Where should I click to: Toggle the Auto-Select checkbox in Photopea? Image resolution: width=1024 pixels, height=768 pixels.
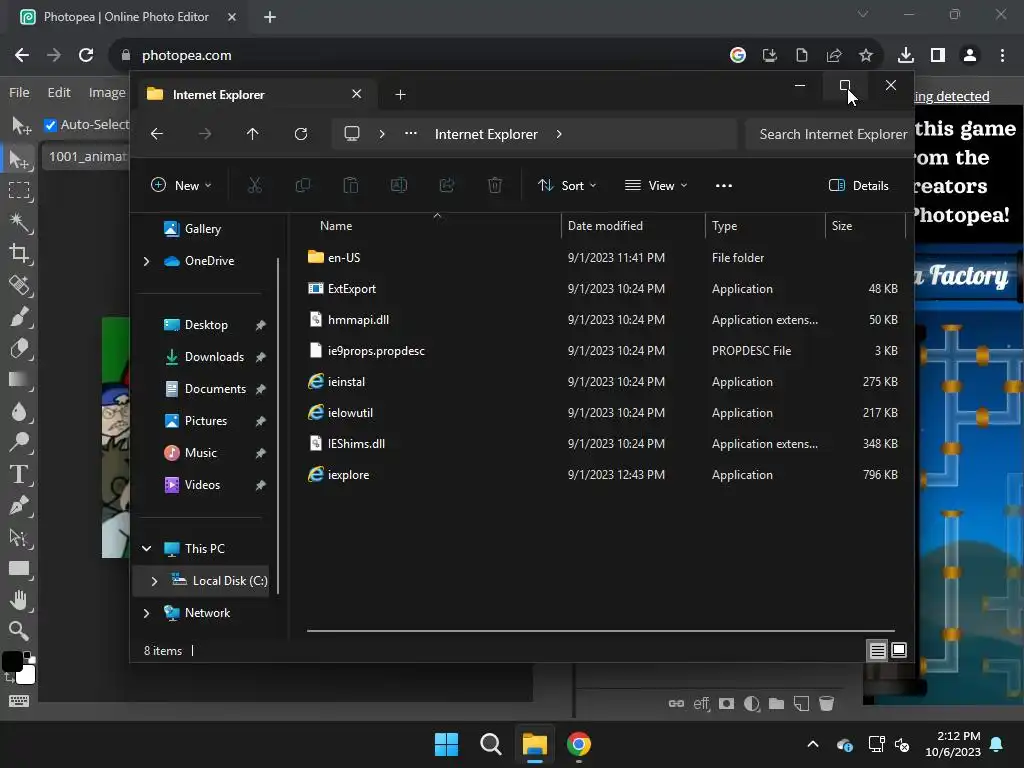click(x=50, y=125)
